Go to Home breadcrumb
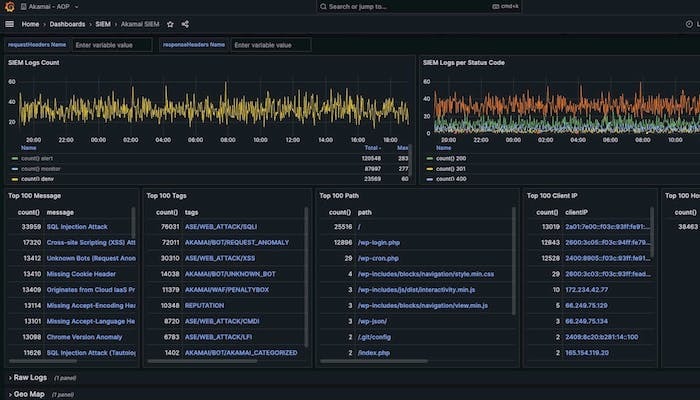Viewport: 700px width, 400px height. click(x=30, y=24)
